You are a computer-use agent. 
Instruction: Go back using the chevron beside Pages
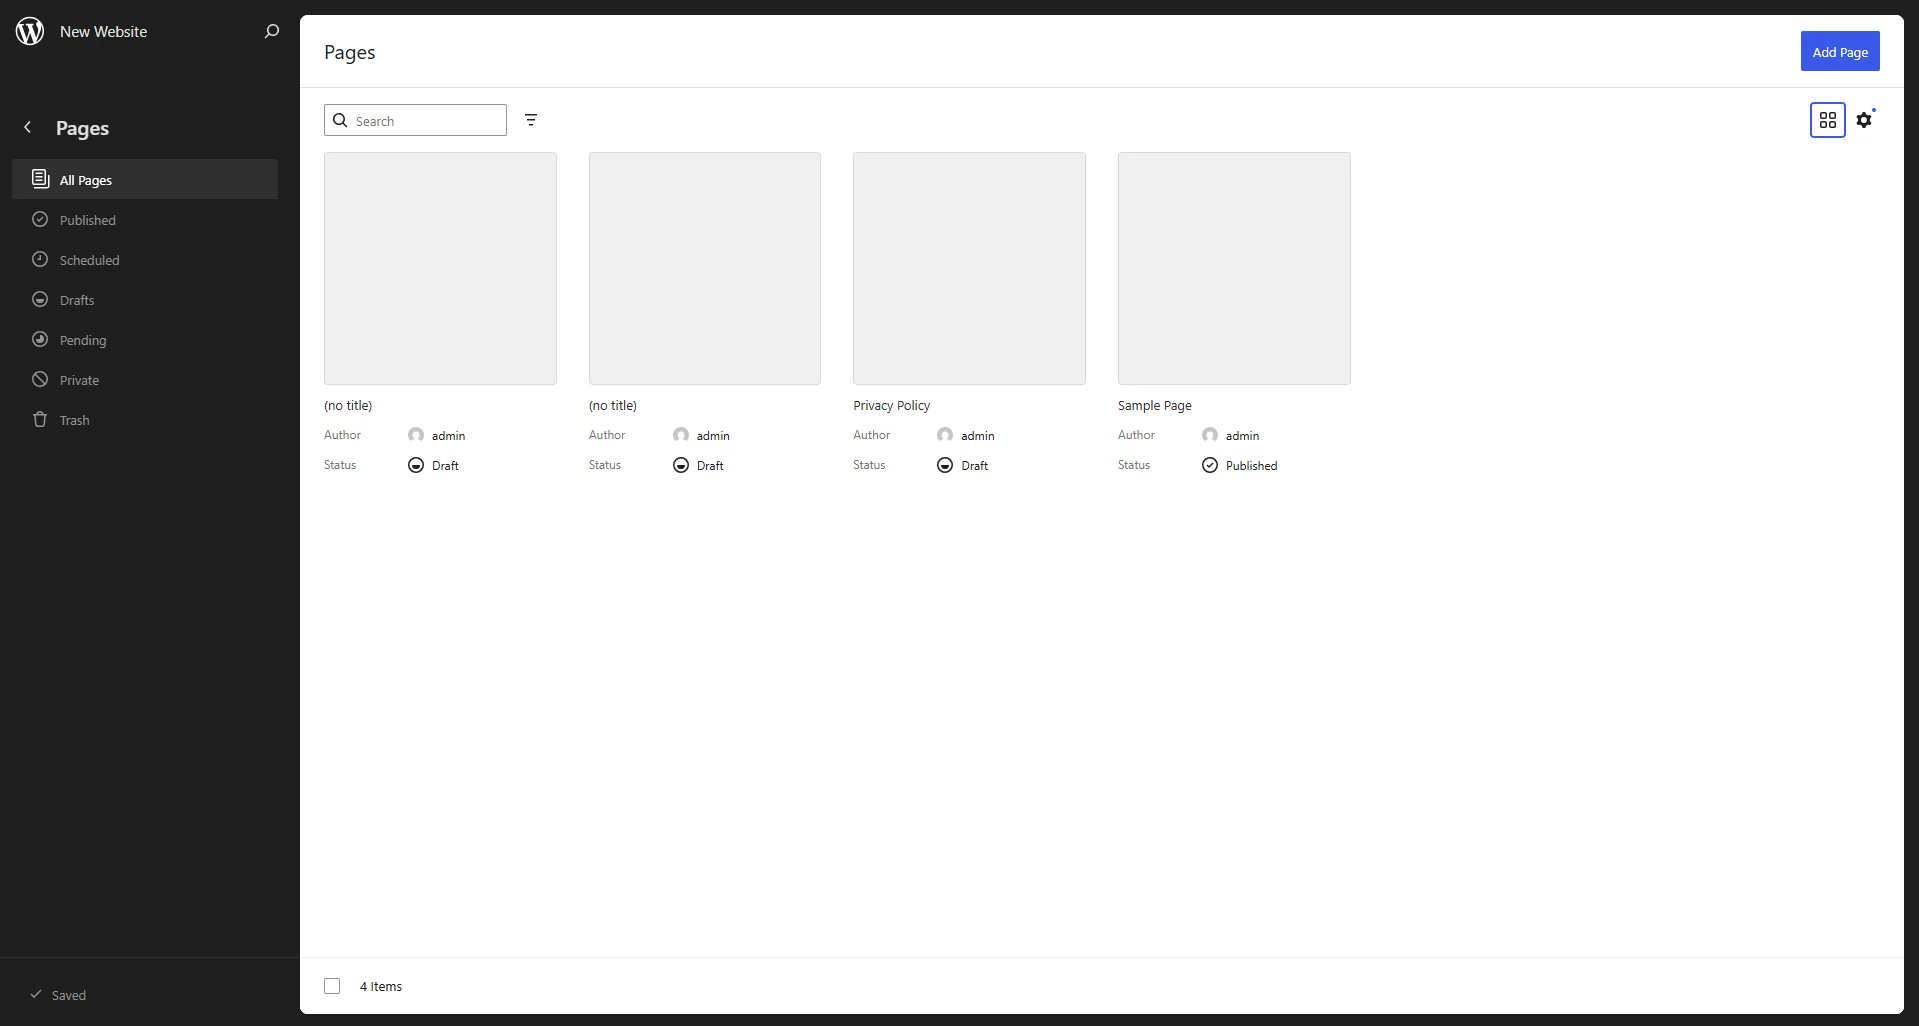pyautogui.click(x=28, y=127)
